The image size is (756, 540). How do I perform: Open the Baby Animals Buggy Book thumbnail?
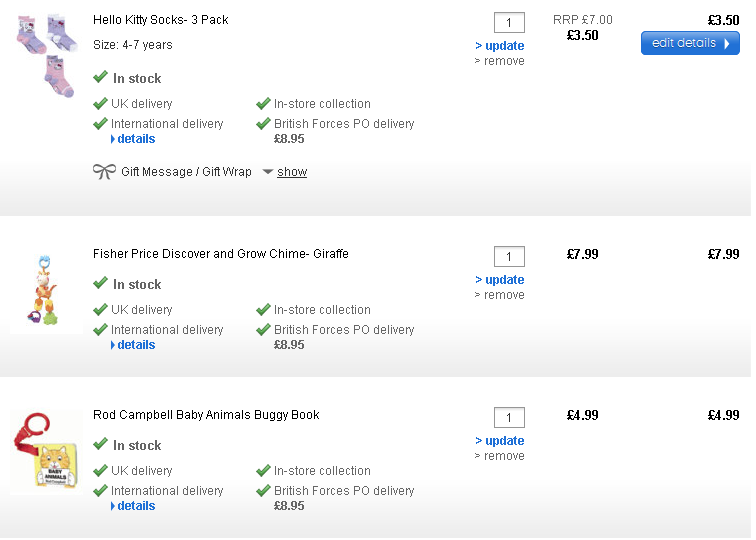pyautogui.click(x=44, y=452)
